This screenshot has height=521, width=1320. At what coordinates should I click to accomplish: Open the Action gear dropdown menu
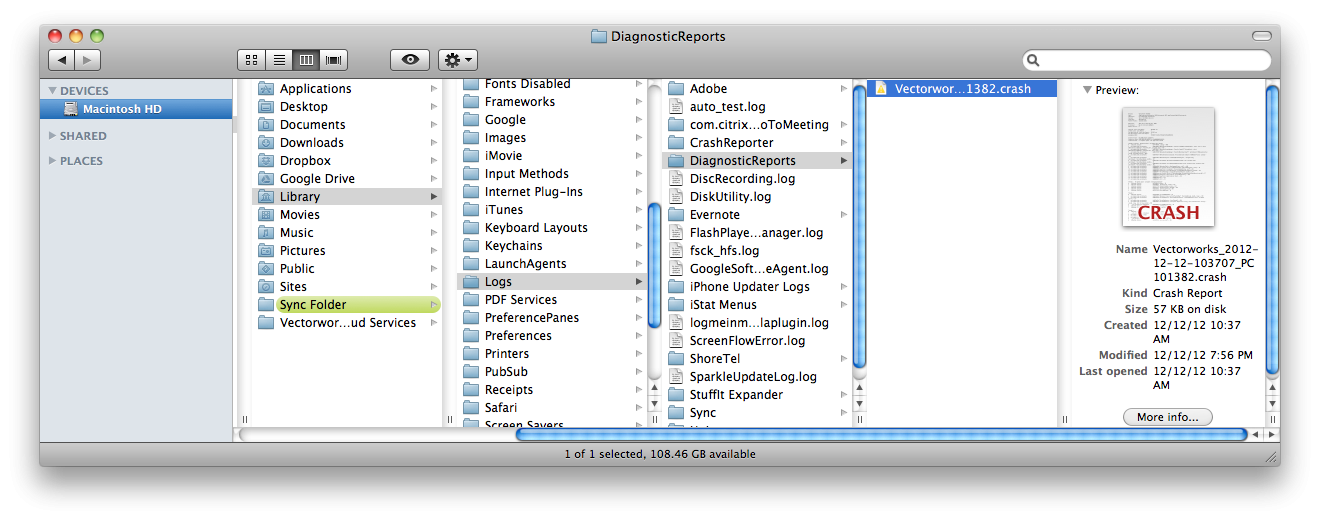click(x=458, y=60)
